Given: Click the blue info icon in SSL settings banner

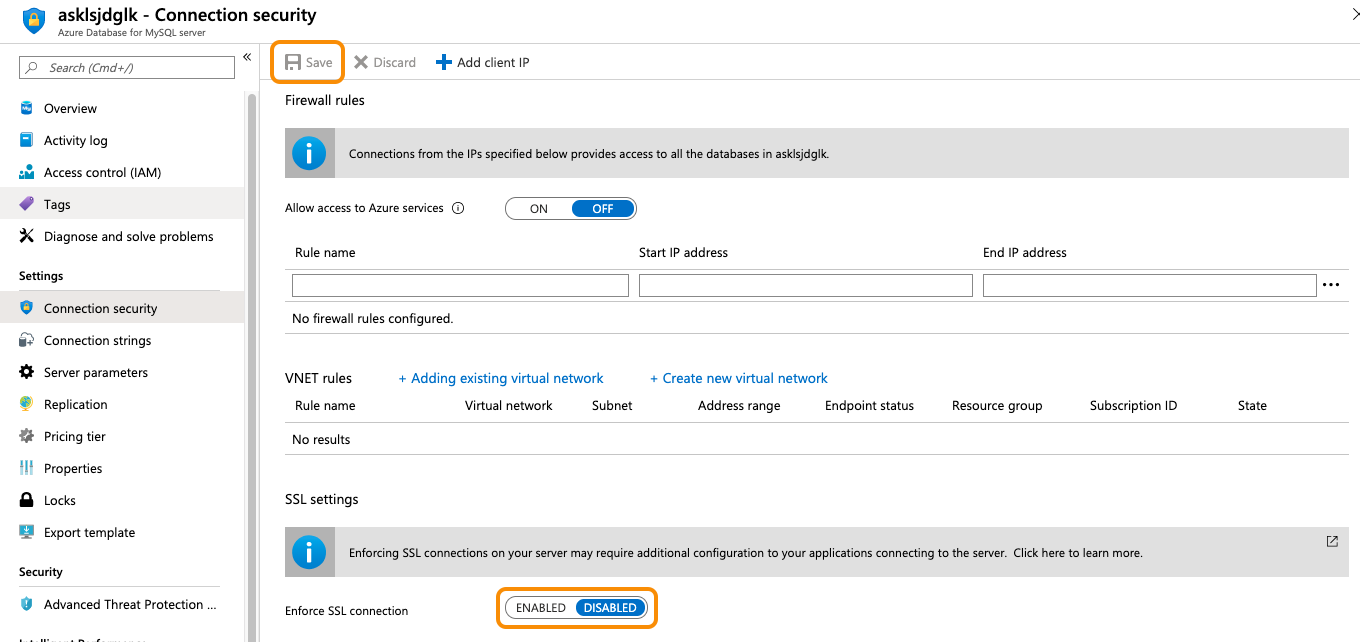Looking at the screenshot, I should tap(309, 552).
